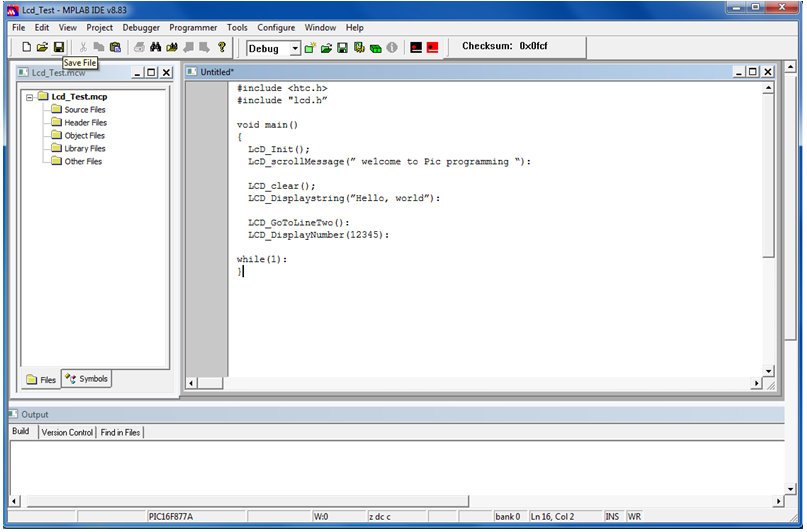Click the Paste clipboard icon
Viewport: 807px width, 532px height.
(115, 47)
